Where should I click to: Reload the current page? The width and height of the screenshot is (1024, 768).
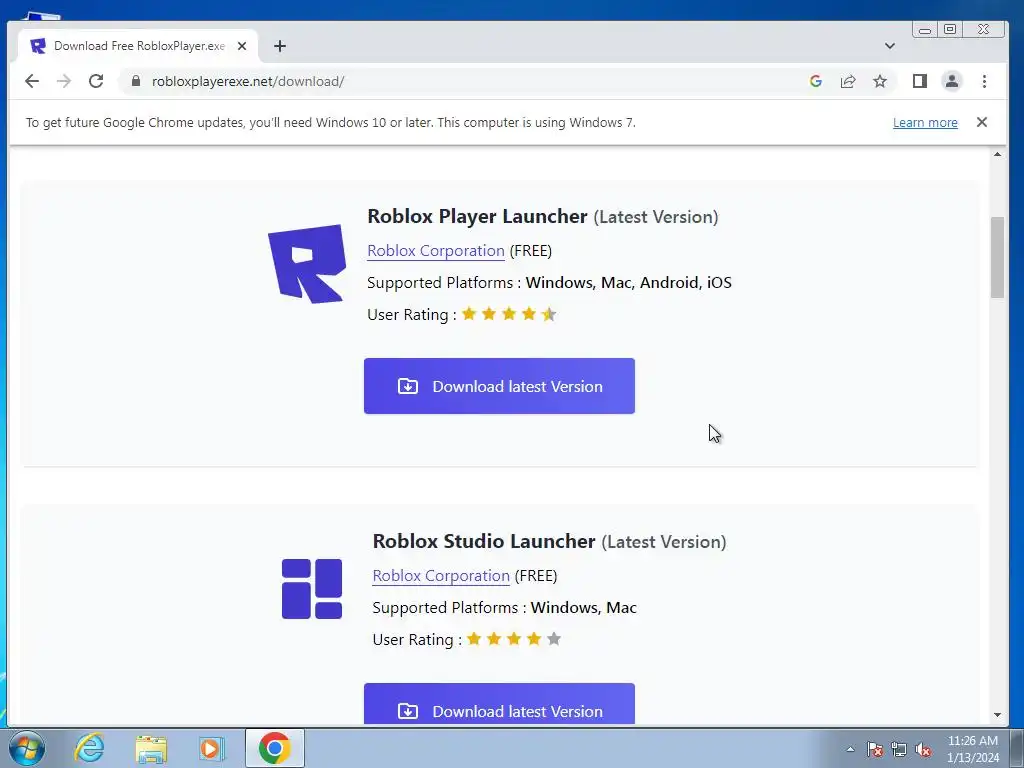click(96, 81)
